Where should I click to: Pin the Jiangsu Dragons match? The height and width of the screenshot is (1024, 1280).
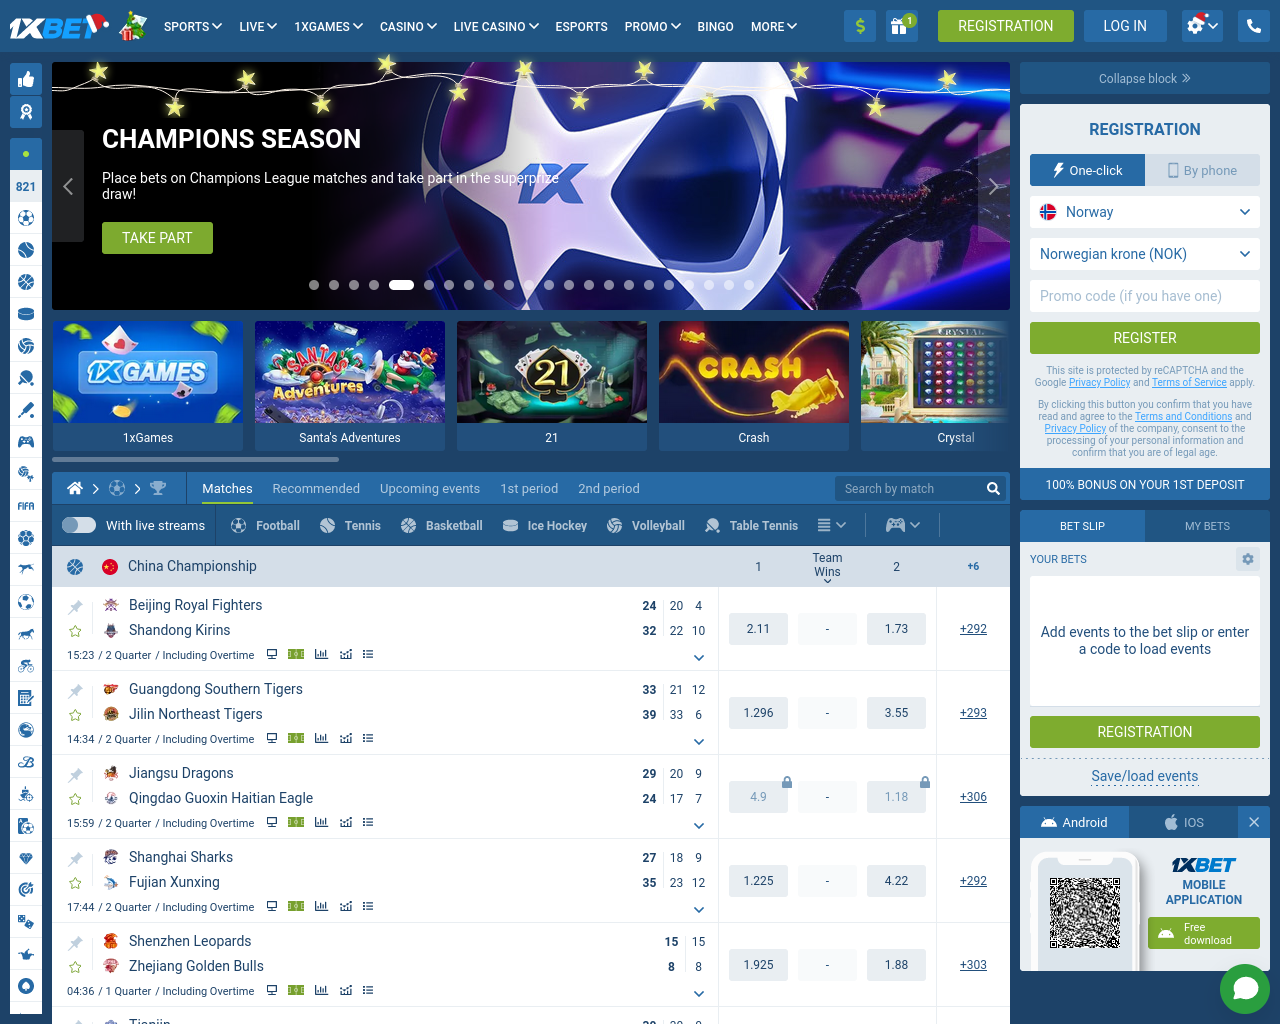point(75,775)
